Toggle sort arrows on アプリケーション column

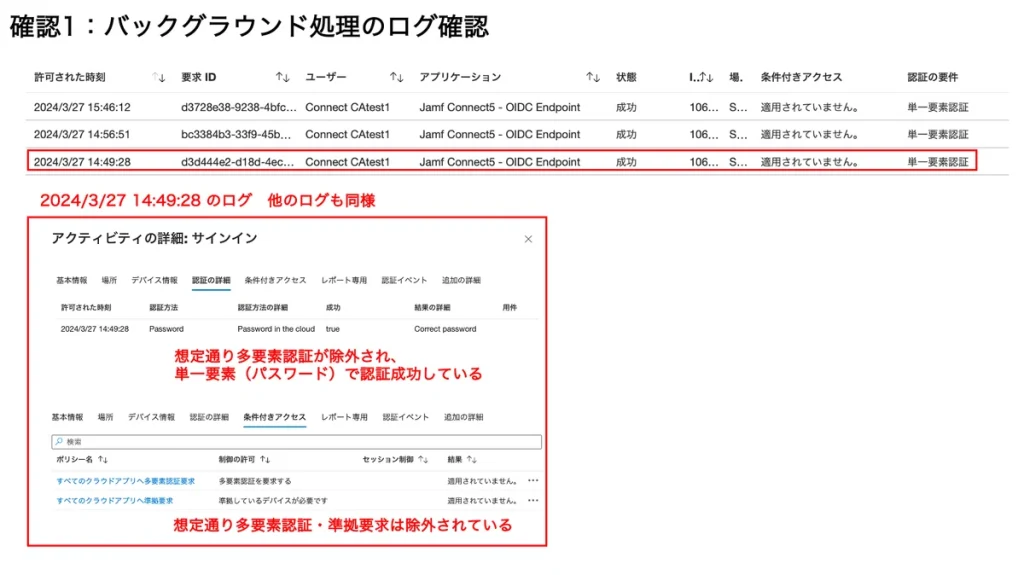click(x=593, y=77)
